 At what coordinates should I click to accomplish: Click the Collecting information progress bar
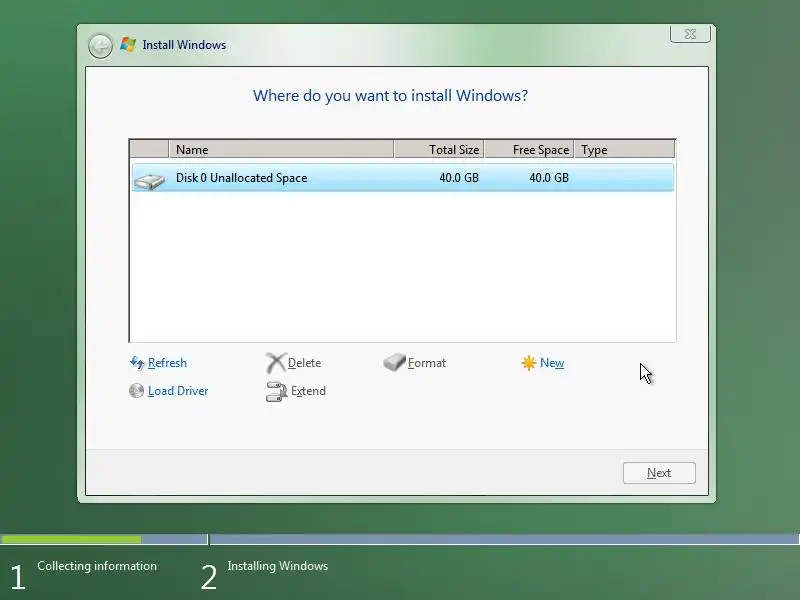(x=104, y=539)
